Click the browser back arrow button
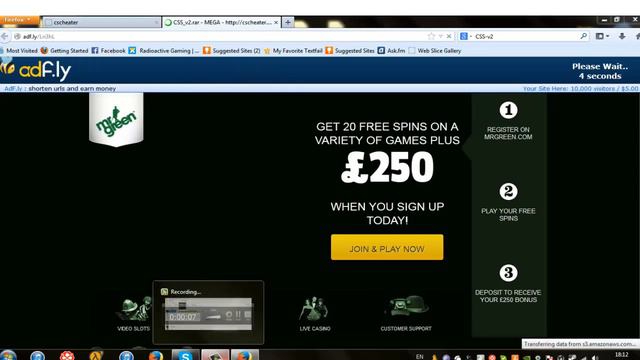This screenshot has width=640, height=360. point(4,36)
